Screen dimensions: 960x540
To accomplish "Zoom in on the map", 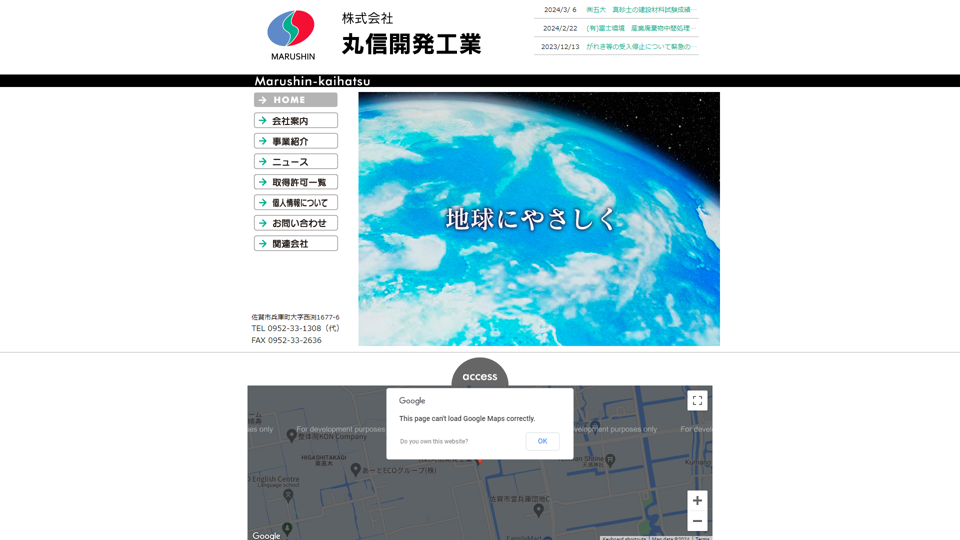I will (697, 501).
